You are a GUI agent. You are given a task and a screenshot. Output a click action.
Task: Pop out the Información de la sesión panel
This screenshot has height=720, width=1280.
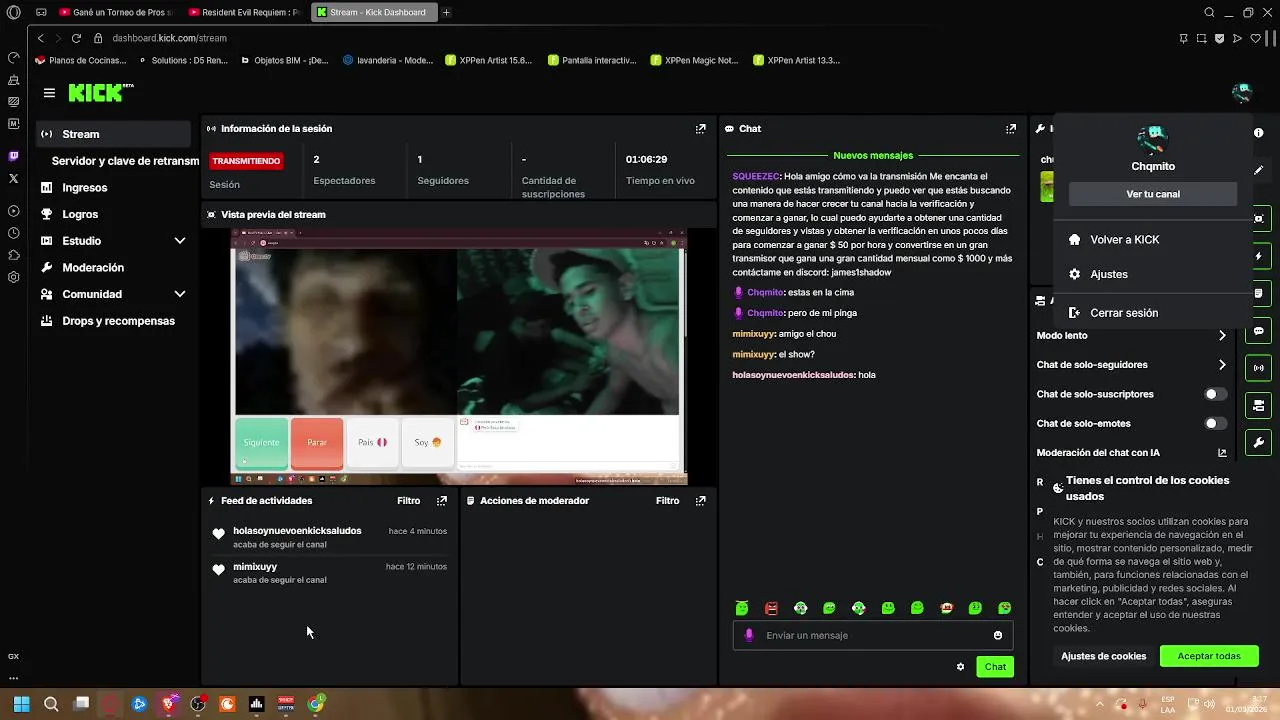tap(701, 128)
